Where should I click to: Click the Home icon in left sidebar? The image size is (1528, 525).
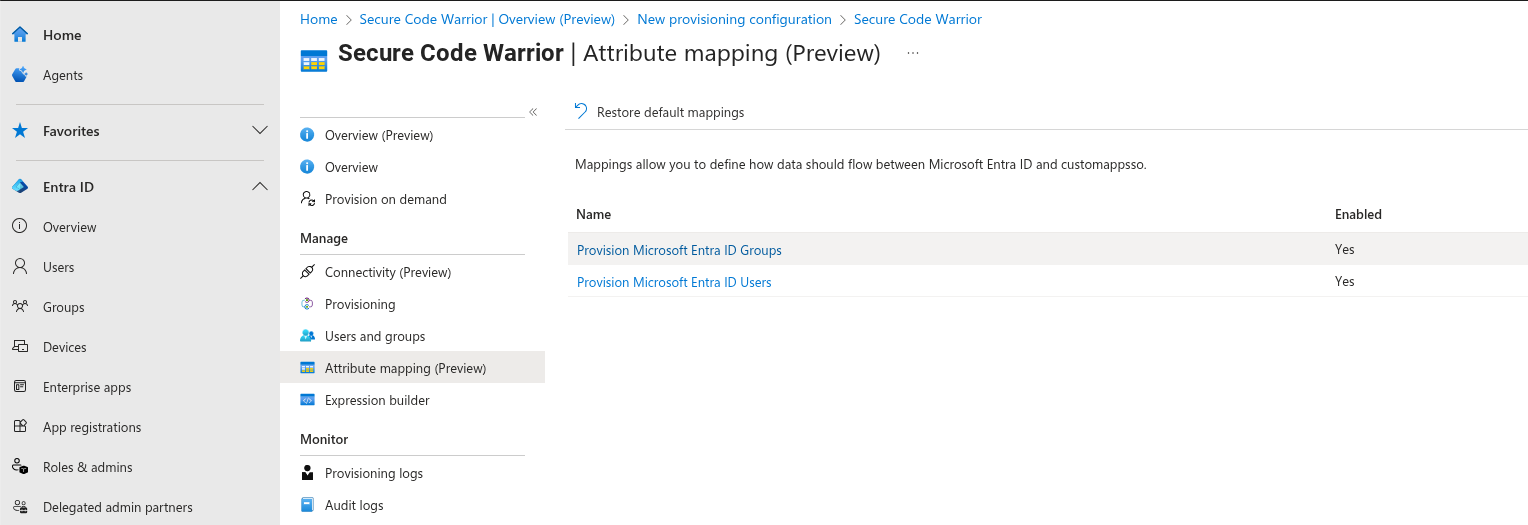click(20, 35)
